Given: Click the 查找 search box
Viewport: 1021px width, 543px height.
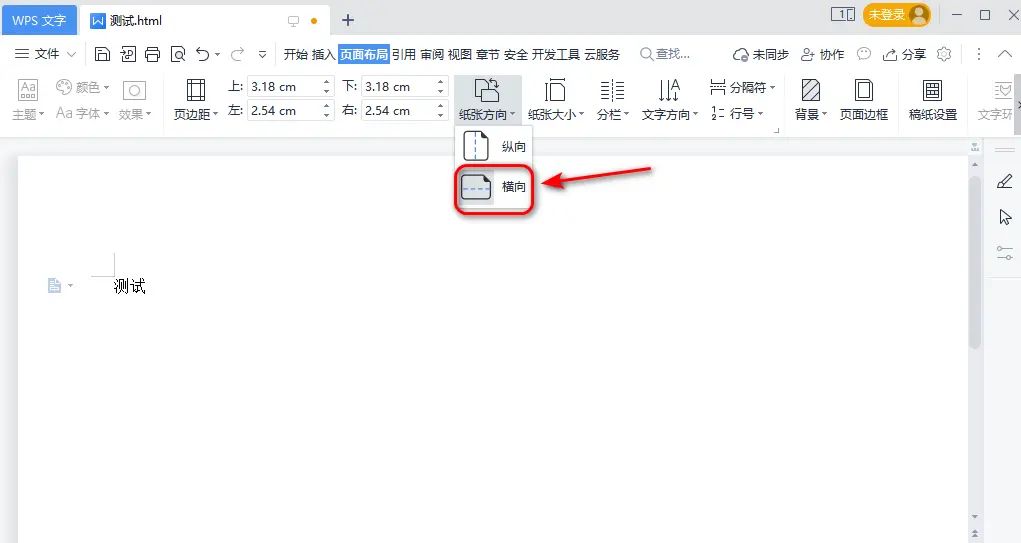Looking at the screenshot, I should (665, 54).
